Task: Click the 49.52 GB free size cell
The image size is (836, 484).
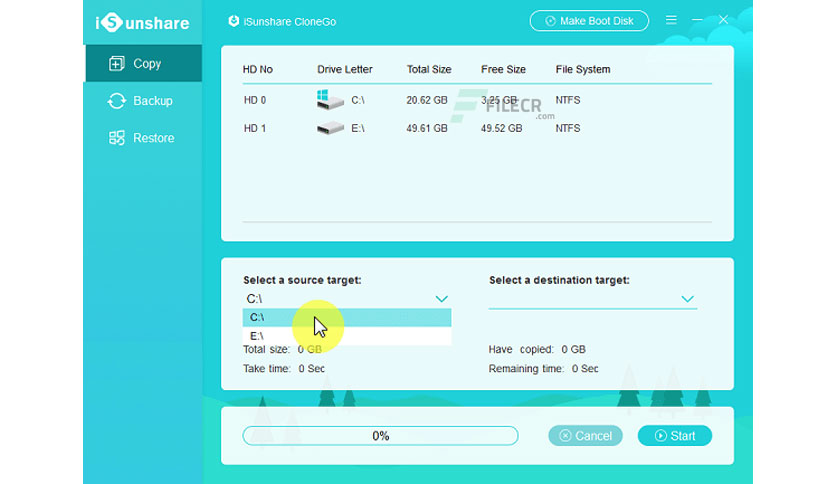Action: 501,128
